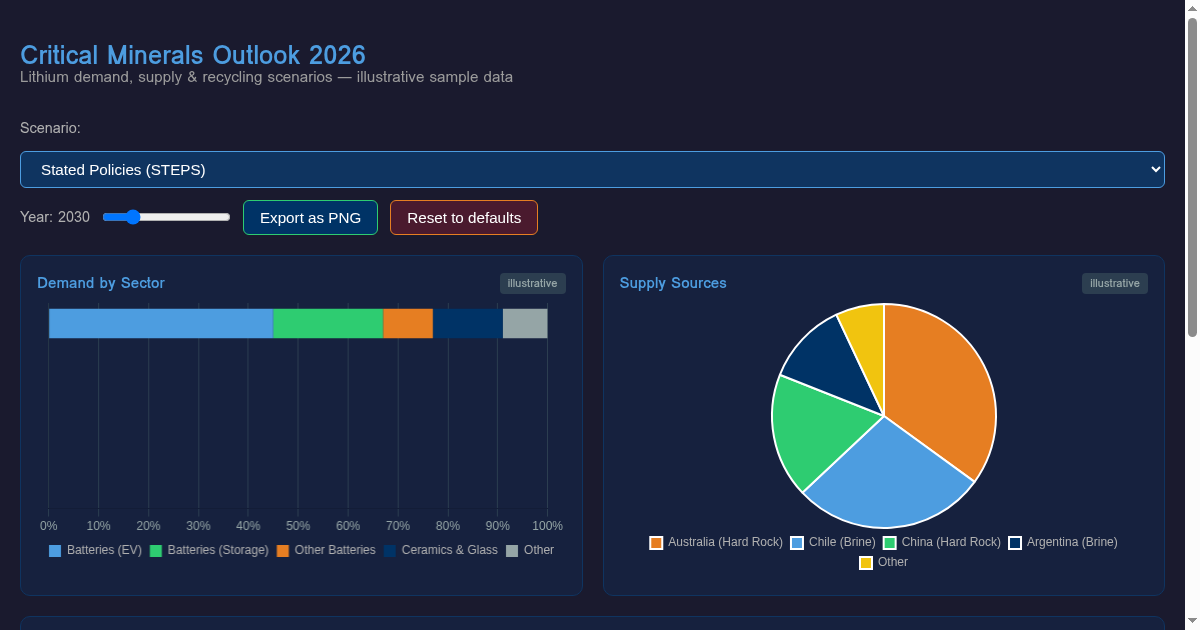
Task: Click the Supply Sources heading
Action: click(673, 283)
